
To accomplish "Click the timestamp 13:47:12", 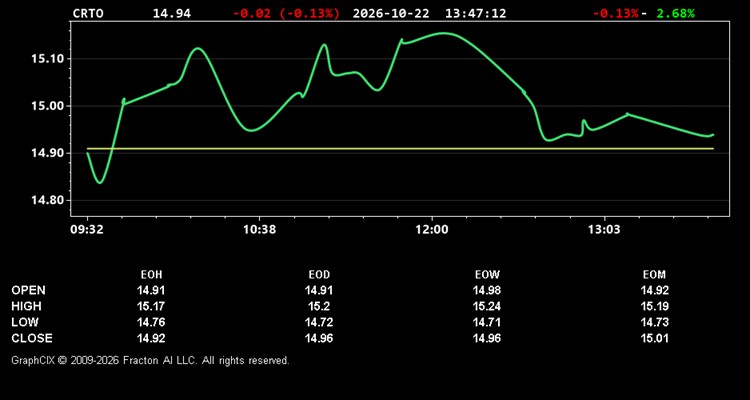I will [x=475, y=13].
